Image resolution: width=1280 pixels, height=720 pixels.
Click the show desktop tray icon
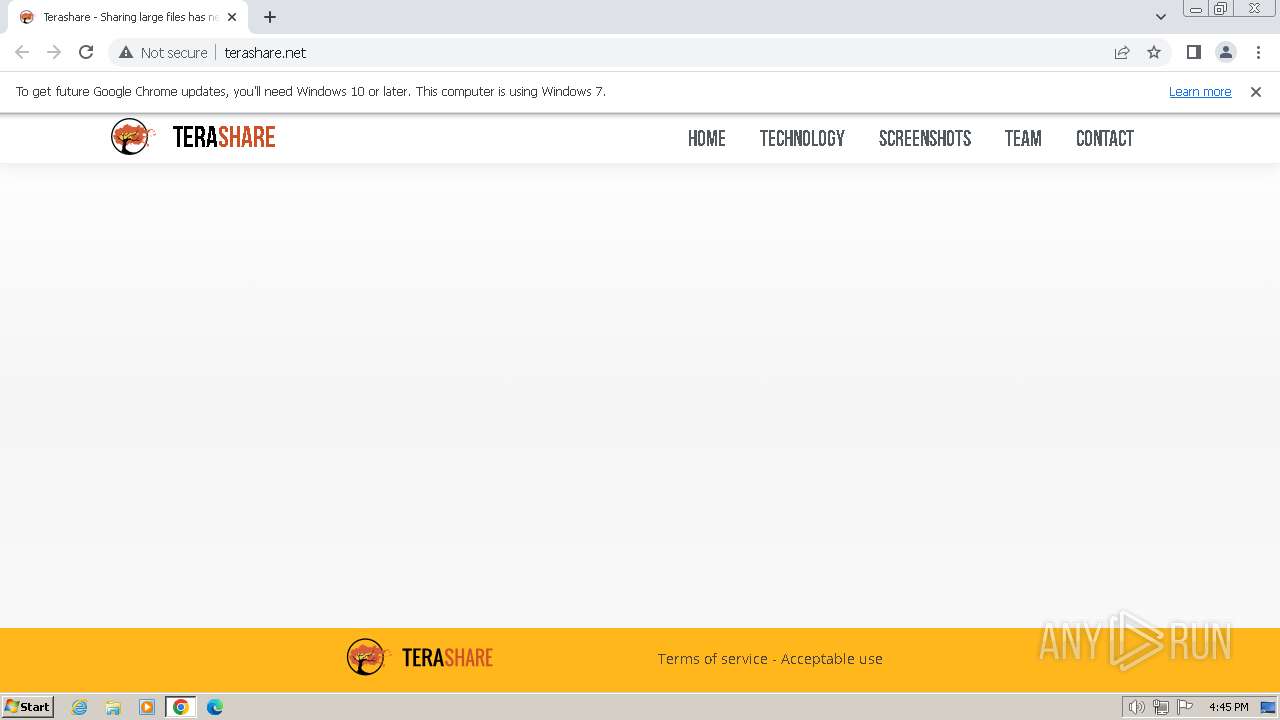pyautogui.click(x=1268, y=707)
